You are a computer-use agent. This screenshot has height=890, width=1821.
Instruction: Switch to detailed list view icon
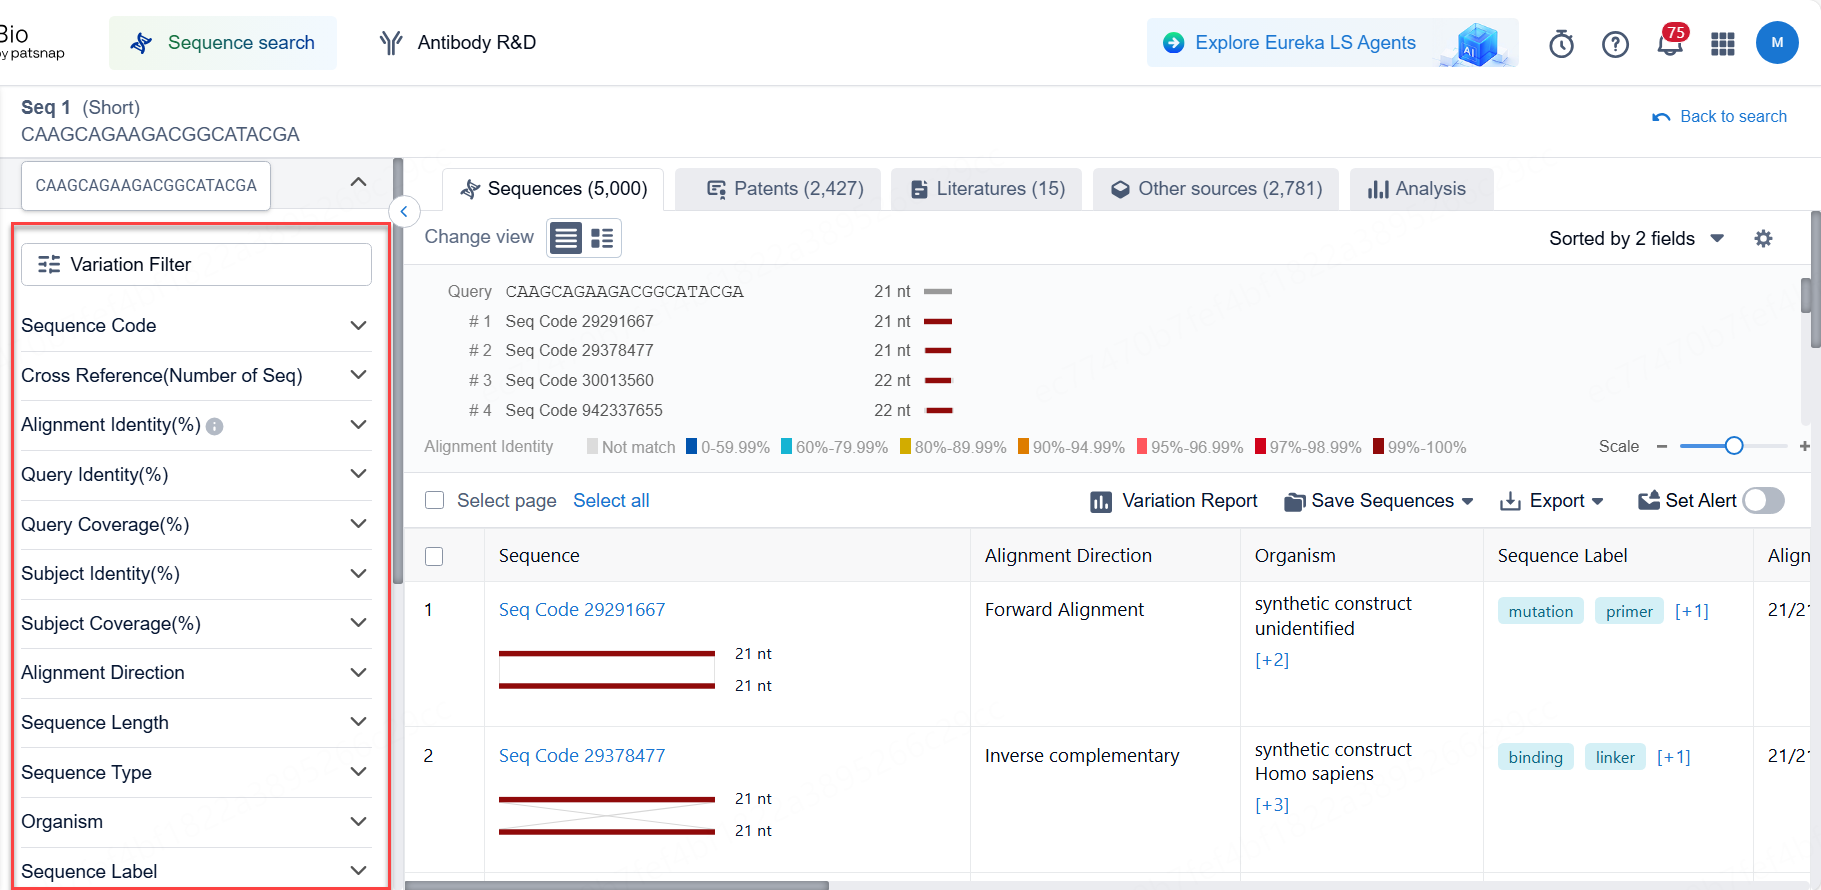[x=602, y=238]
